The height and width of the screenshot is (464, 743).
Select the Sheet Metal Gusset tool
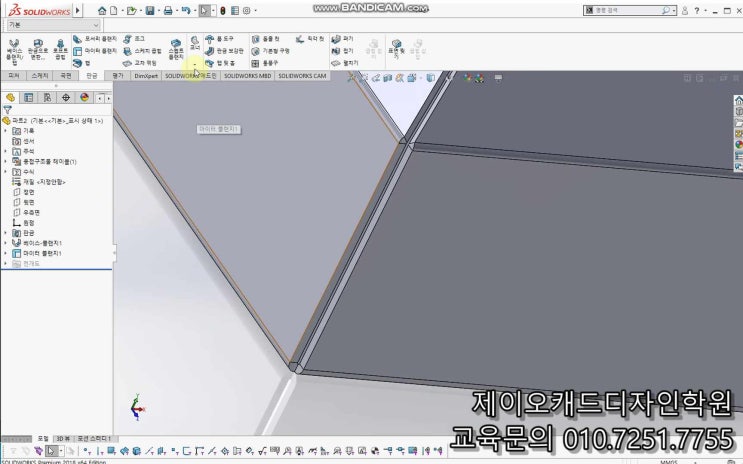pos(225,51)
